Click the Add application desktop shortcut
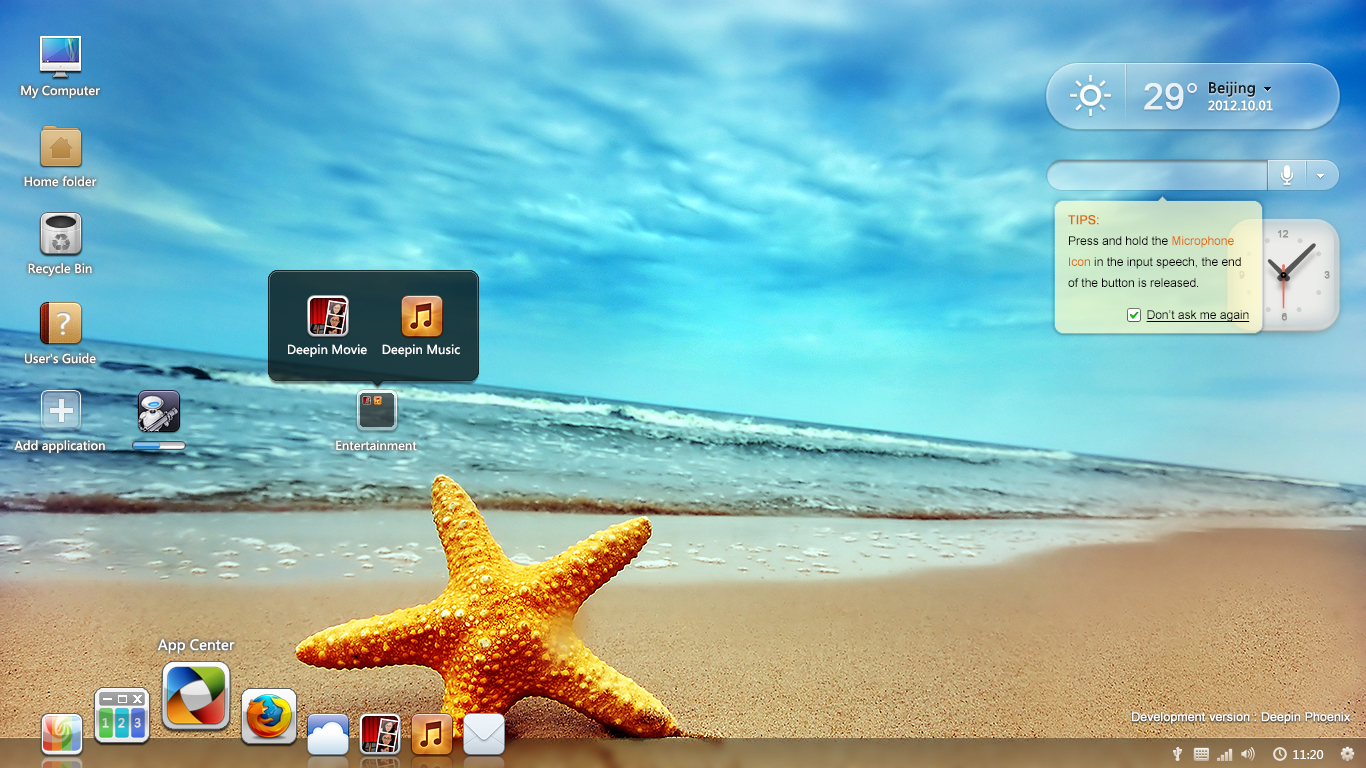Viewport: 1366px width, 768px height. click(x=60, y=410)
